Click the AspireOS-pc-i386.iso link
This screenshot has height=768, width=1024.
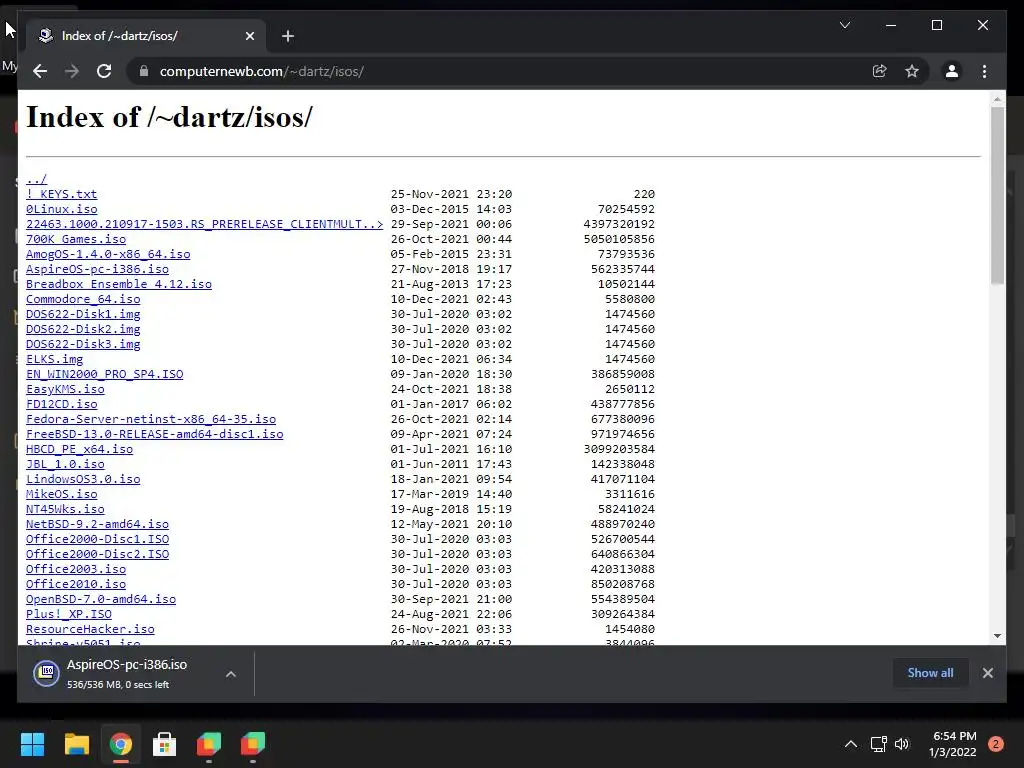point(97,269)
